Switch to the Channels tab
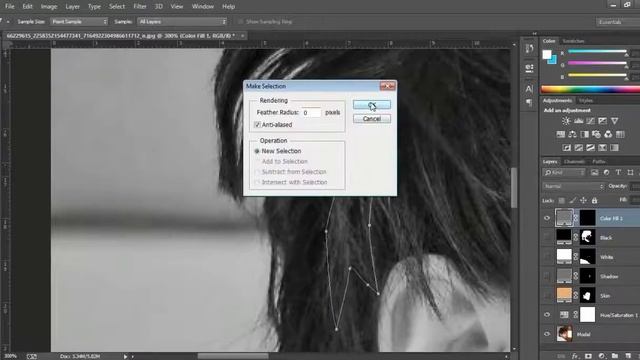 click(x=573, y=162)
